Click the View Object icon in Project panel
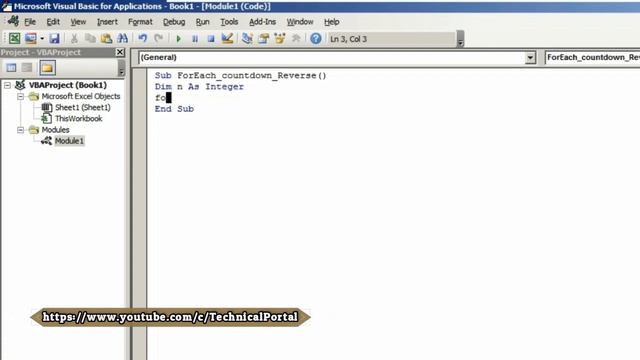The height and width of the screenshot is (360, 640). pos(27,68)
